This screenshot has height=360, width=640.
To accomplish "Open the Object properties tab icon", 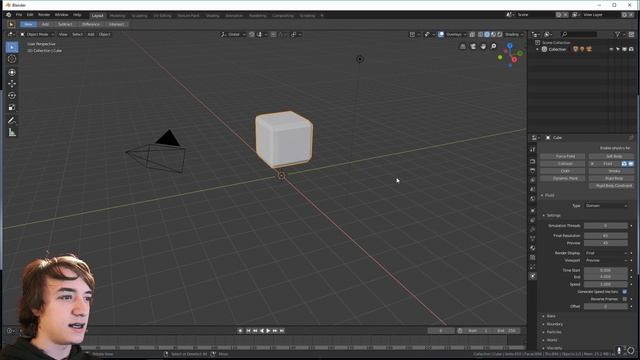I will point(533,211).
